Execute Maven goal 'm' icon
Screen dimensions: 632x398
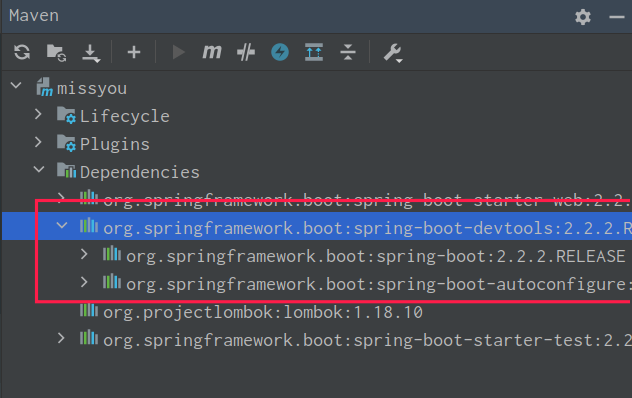[212, 52]
